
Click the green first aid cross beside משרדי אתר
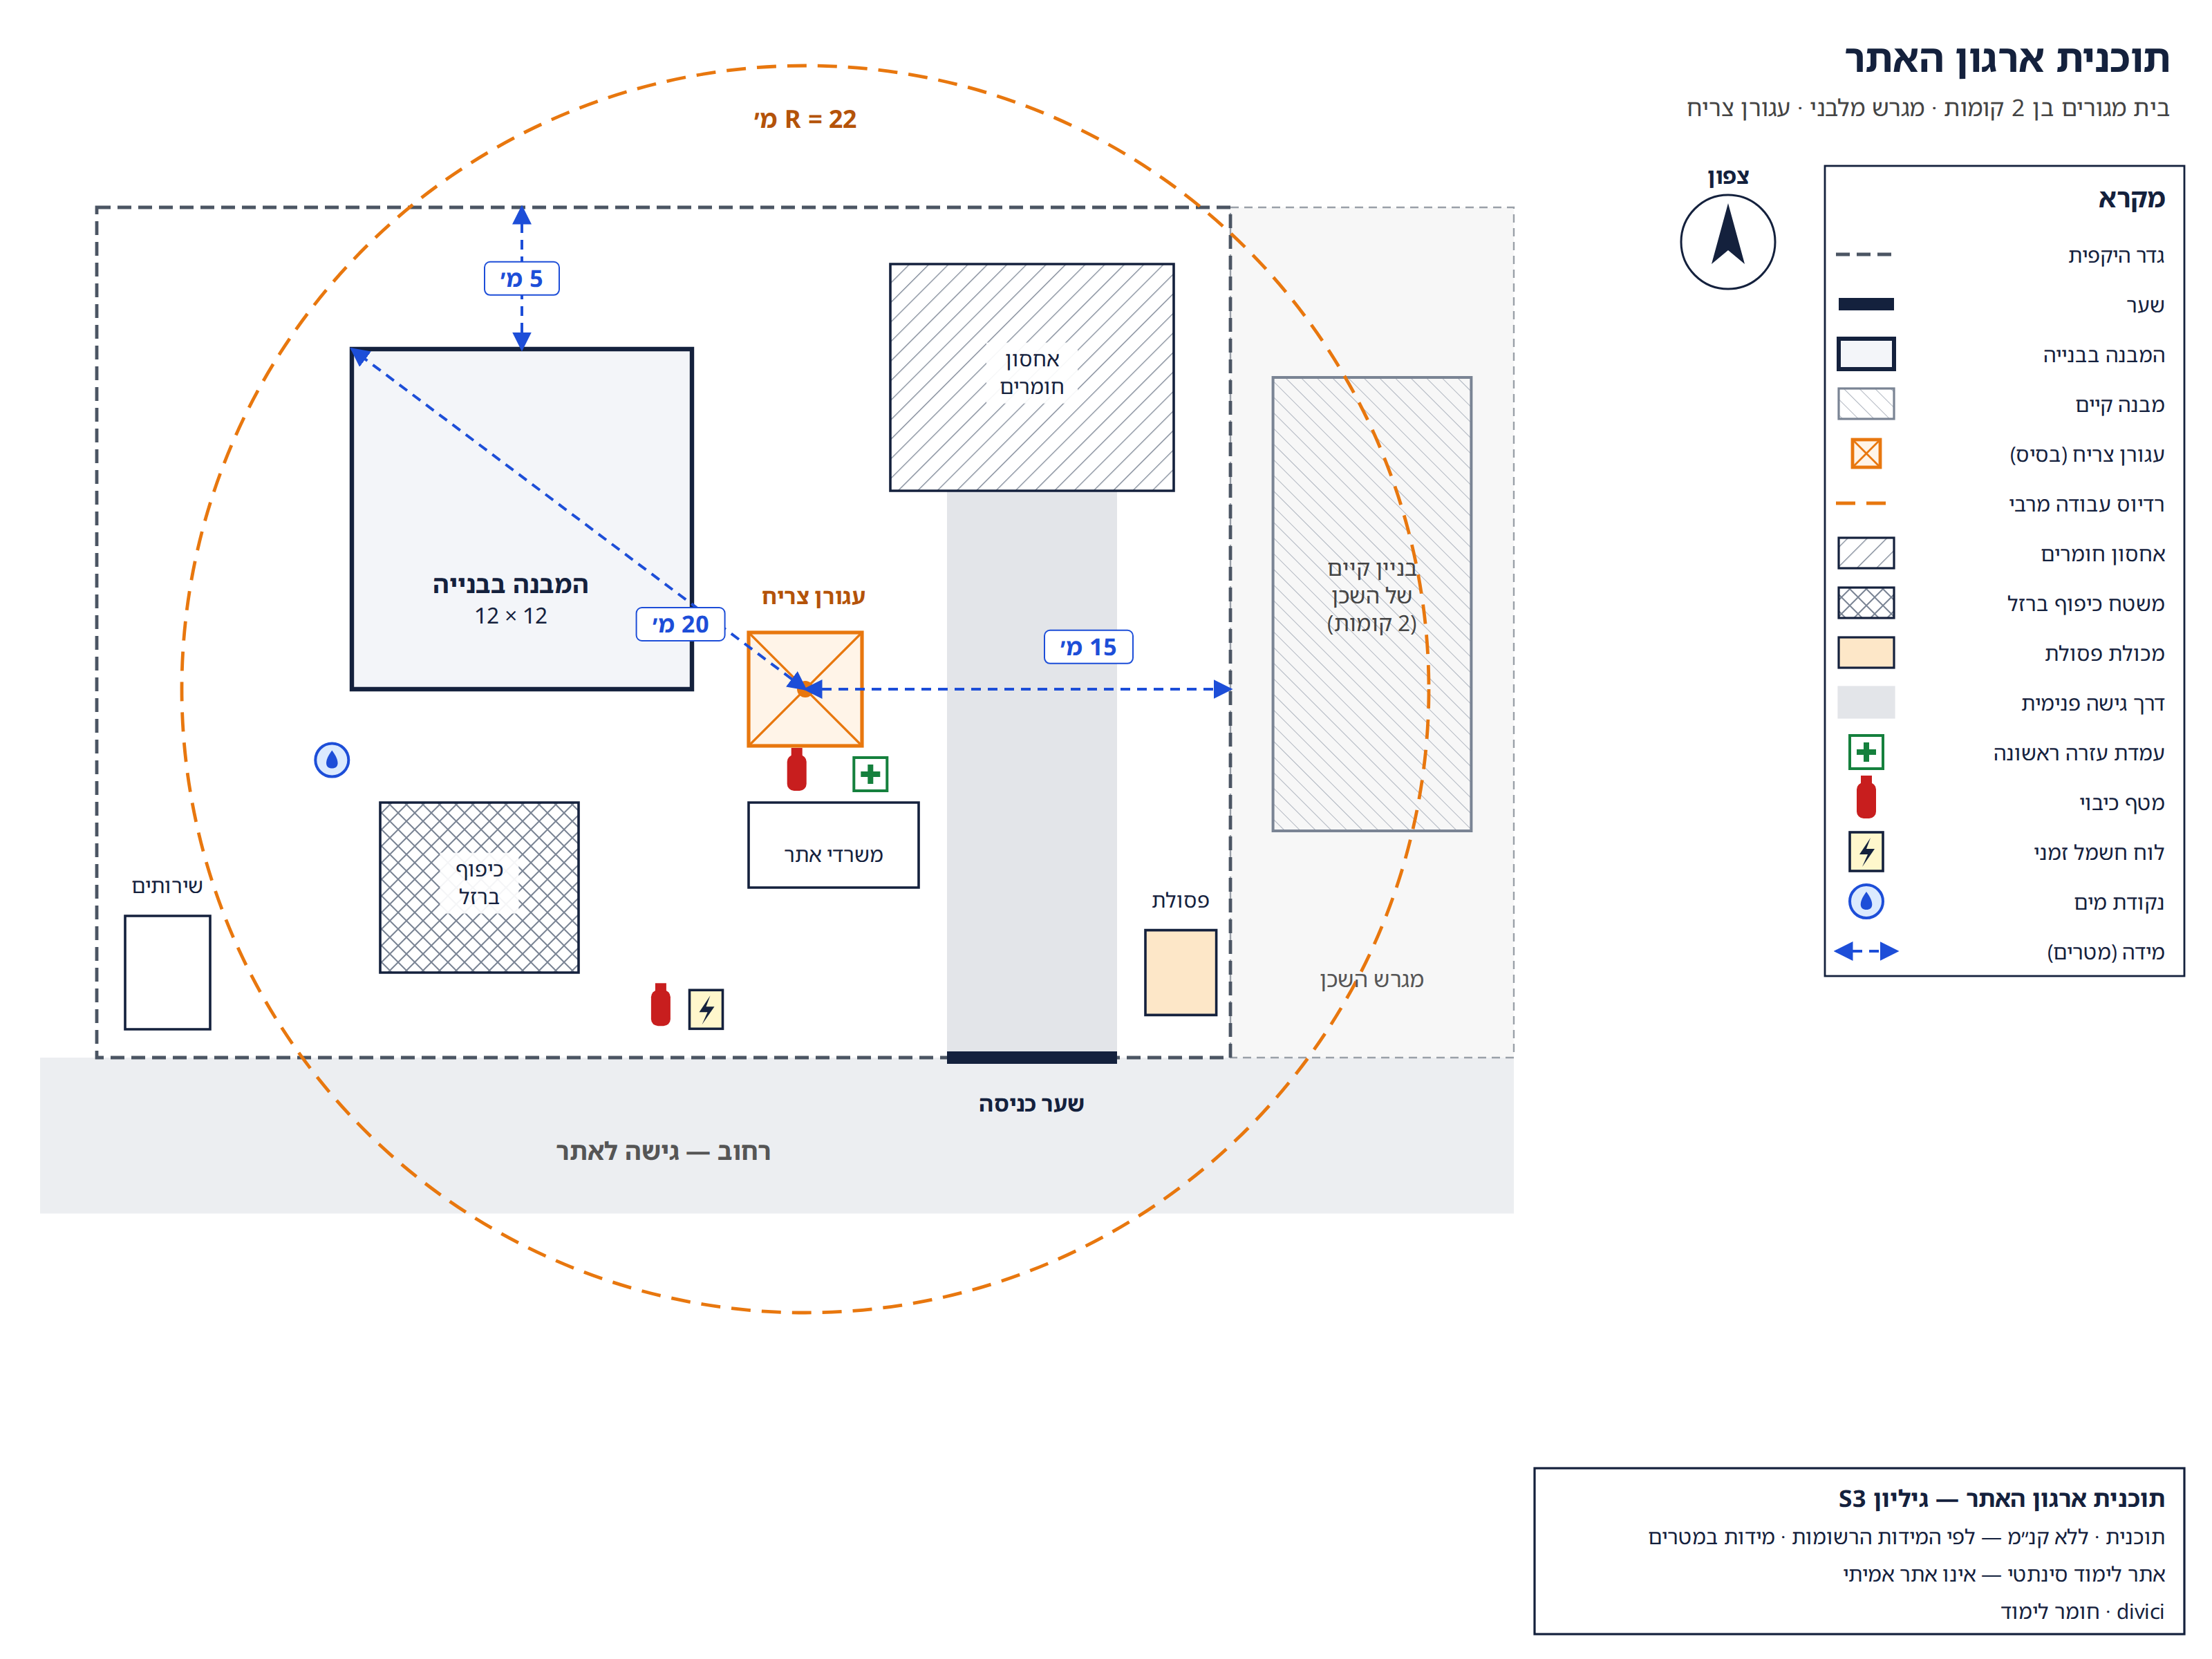point(870,774)
